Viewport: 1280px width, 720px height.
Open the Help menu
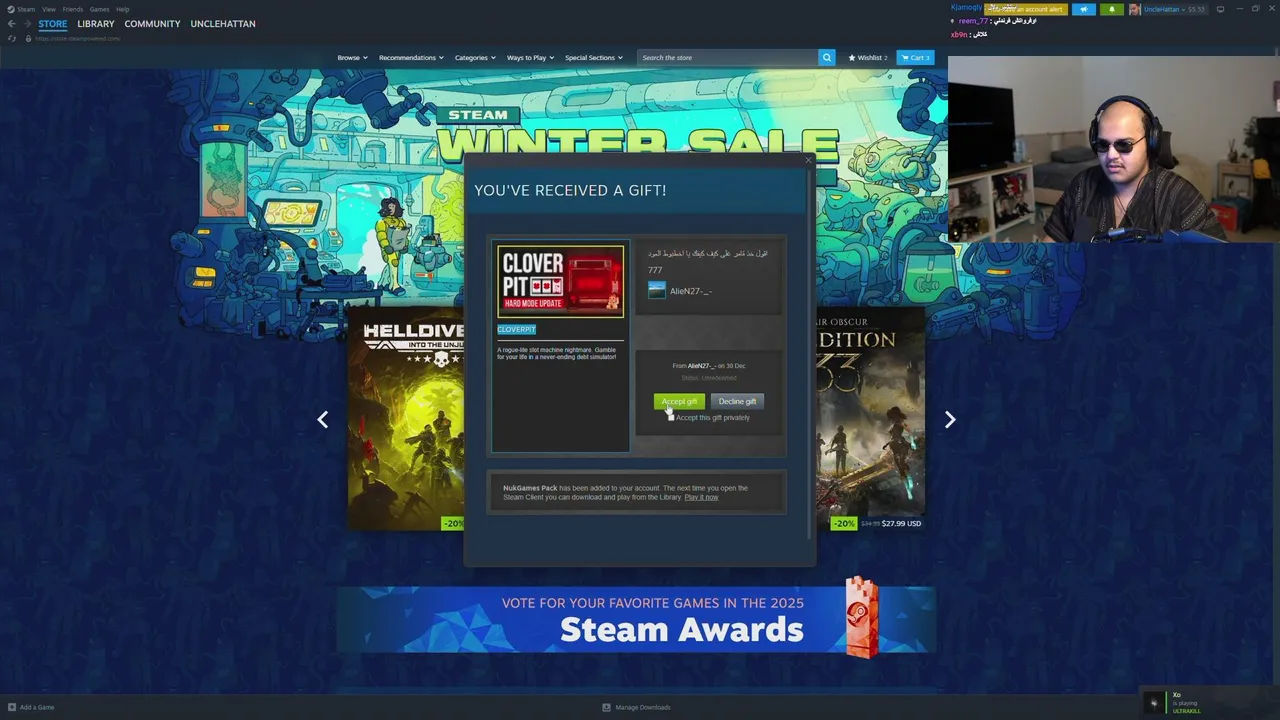[x=122, y=9]
